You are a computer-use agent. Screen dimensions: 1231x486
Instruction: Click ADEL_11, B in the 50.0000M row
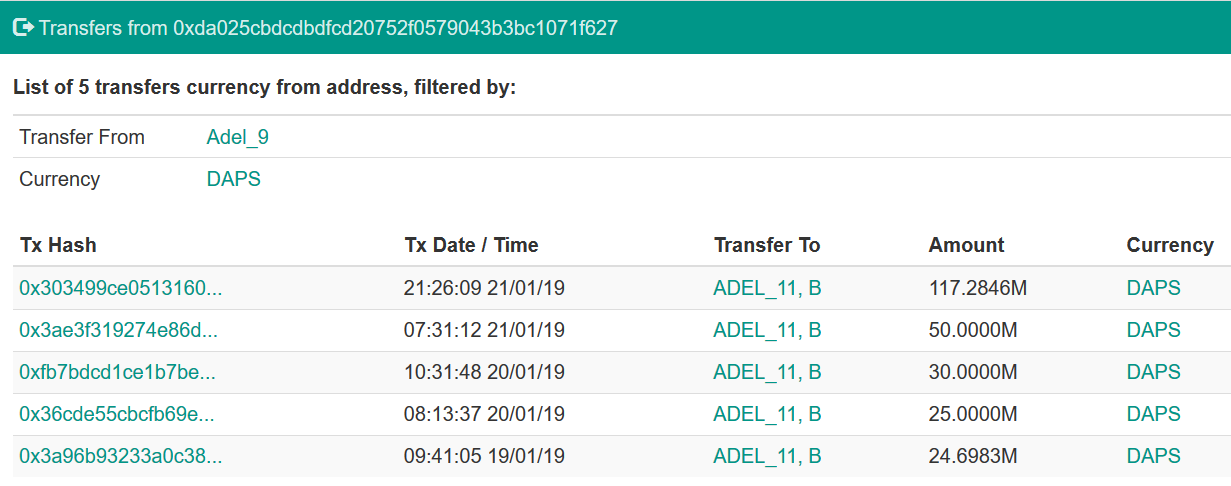click(x=767, y=330)
